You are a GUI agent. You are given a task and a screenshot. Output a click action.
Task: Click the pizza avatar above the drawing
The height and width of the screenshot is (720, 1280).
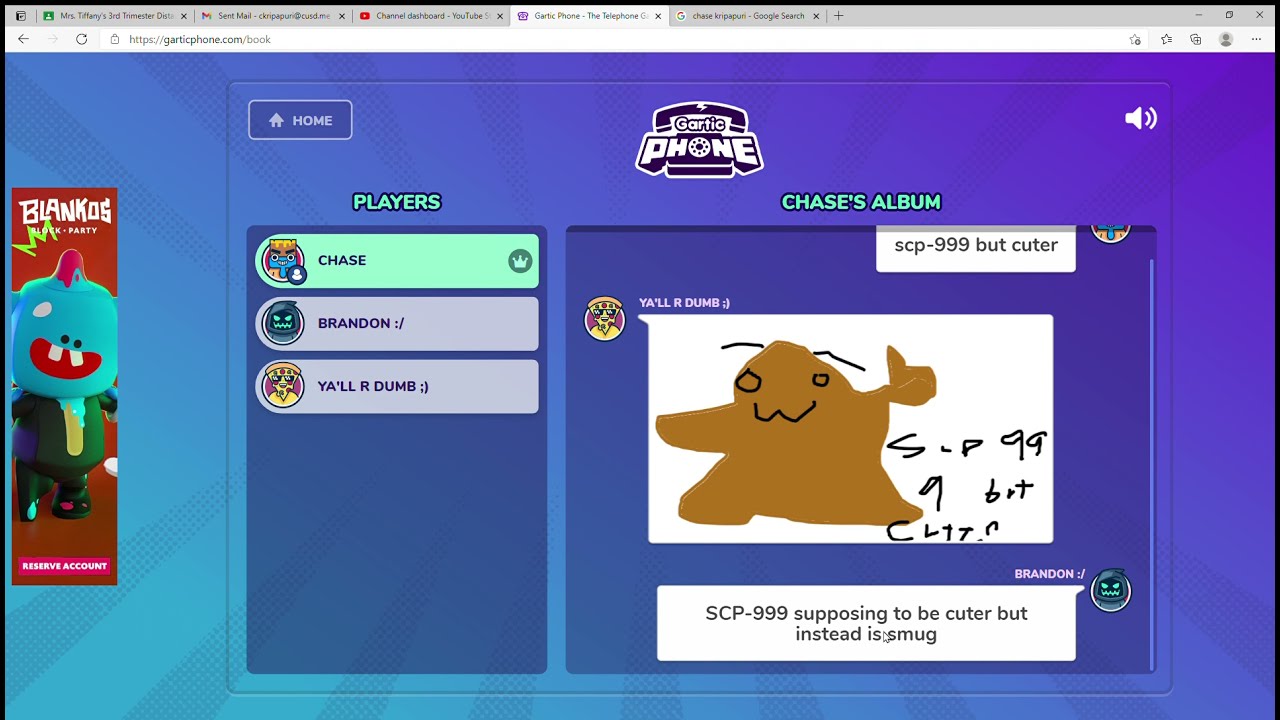click(604, 319)
